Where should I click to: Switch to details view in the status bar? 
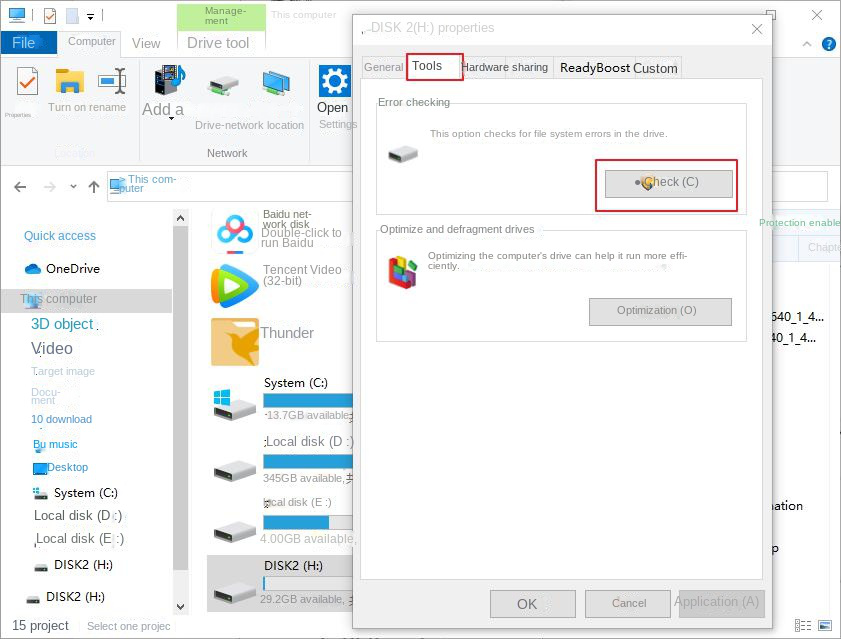[x=803, y=625]
